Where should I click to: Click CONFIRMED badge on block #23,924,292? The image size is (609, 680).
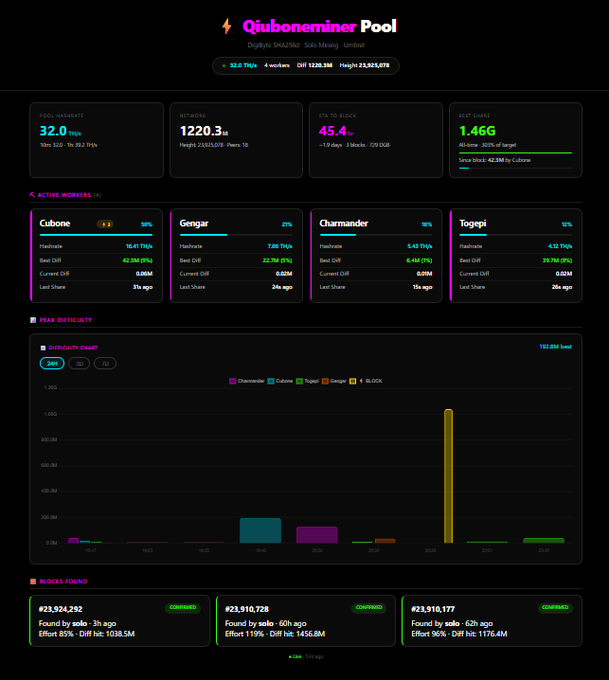pyautogui.click(x=183, y=608)
